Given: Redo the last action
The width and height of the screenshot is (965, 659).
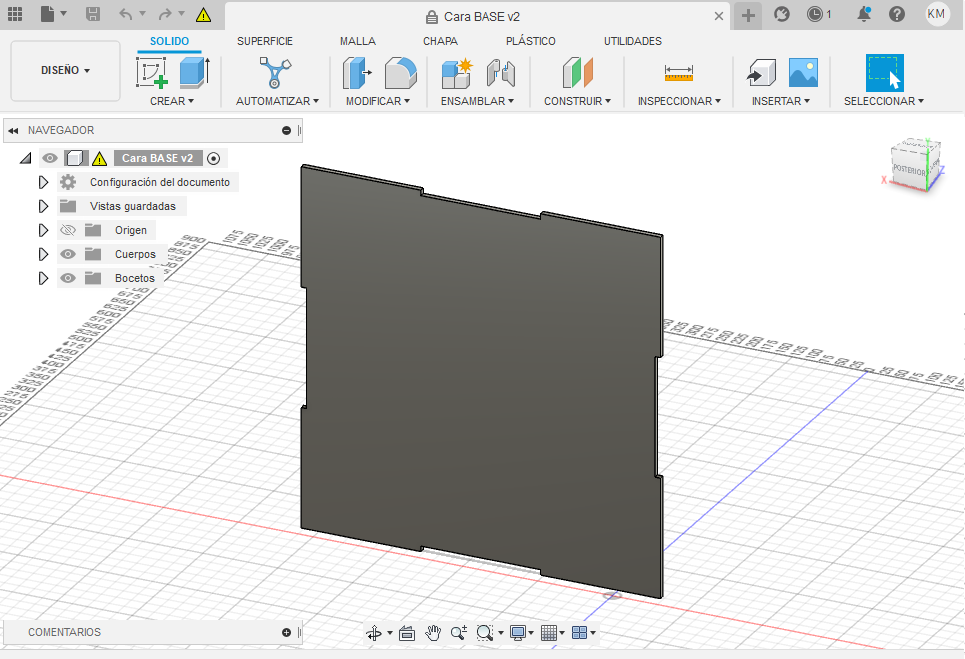Looking at the screenshot, I should pos(165,14).
